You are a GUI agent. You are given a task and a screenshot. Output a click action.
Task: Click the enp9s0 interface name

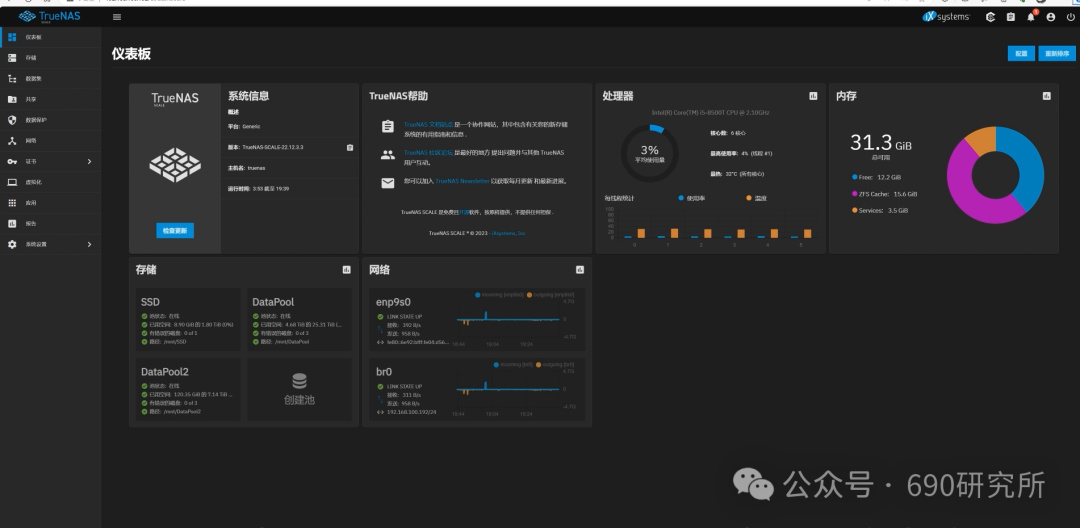(x=394, y=302)
